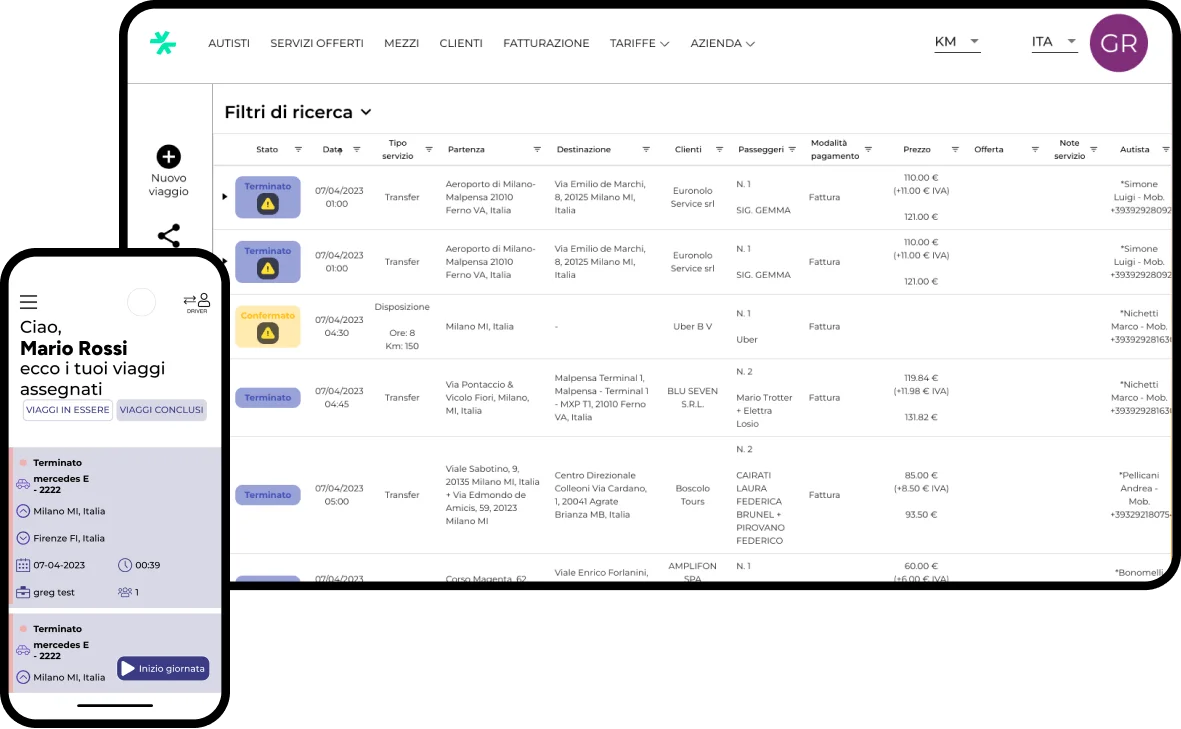Image resolution: width=1181 pixels, height=729 pixels.
Task: Click the share icon in sidebar
Action: (x=169, y=236)
